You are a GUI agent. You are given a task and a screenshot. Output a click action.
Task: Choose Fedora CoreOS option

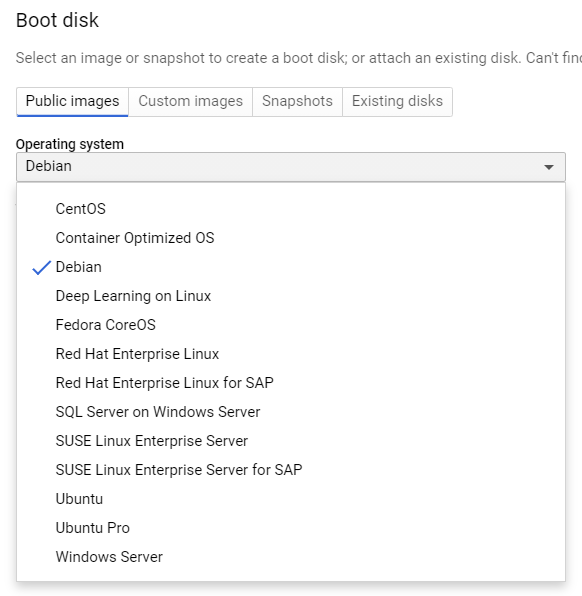tap(291, 325)
